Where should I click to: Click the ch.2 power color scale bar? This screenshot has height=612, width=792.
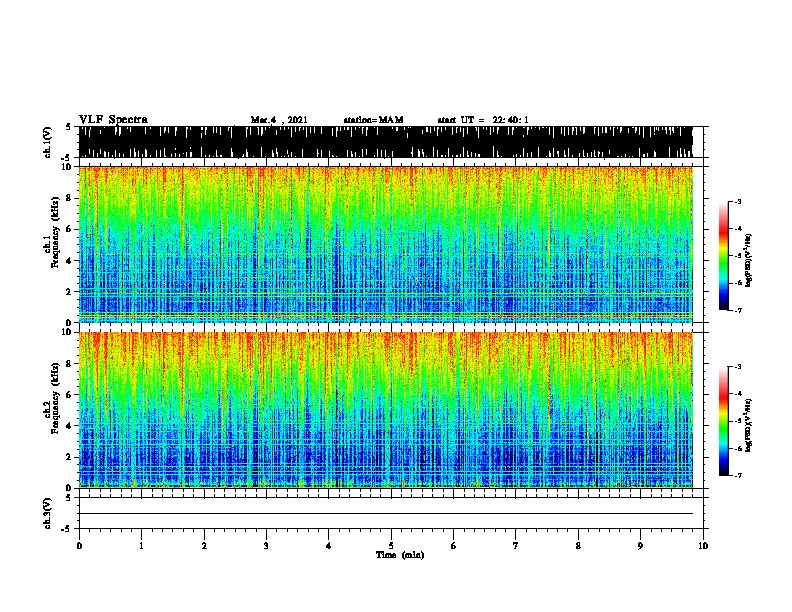724,421
